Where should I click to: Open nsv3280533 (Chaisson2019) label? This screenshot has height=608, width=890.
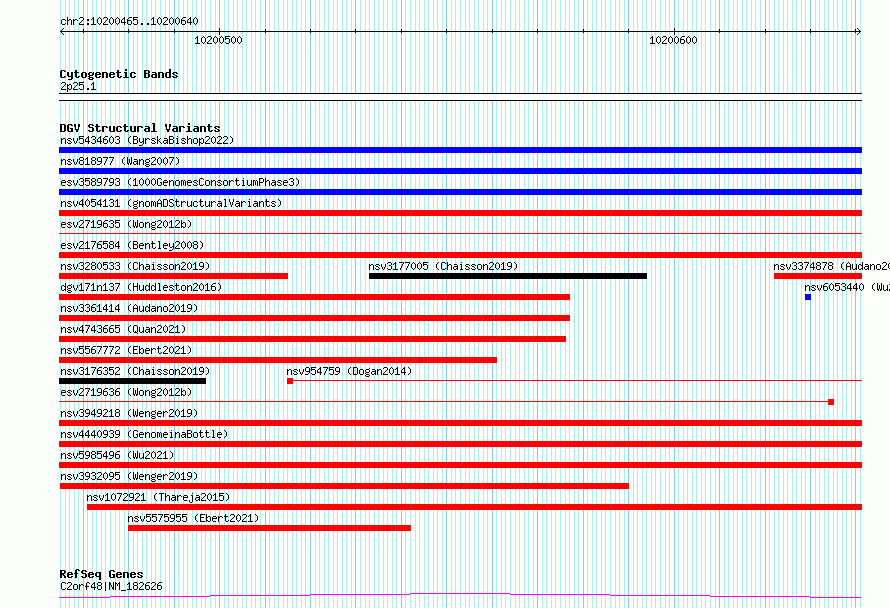[135, 266]
